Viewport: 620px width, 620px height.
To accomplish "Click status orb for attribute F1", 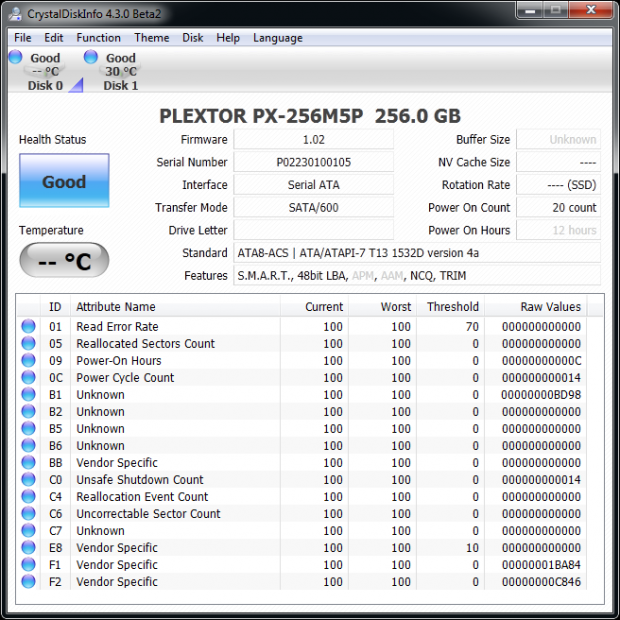I will [28, 564].
